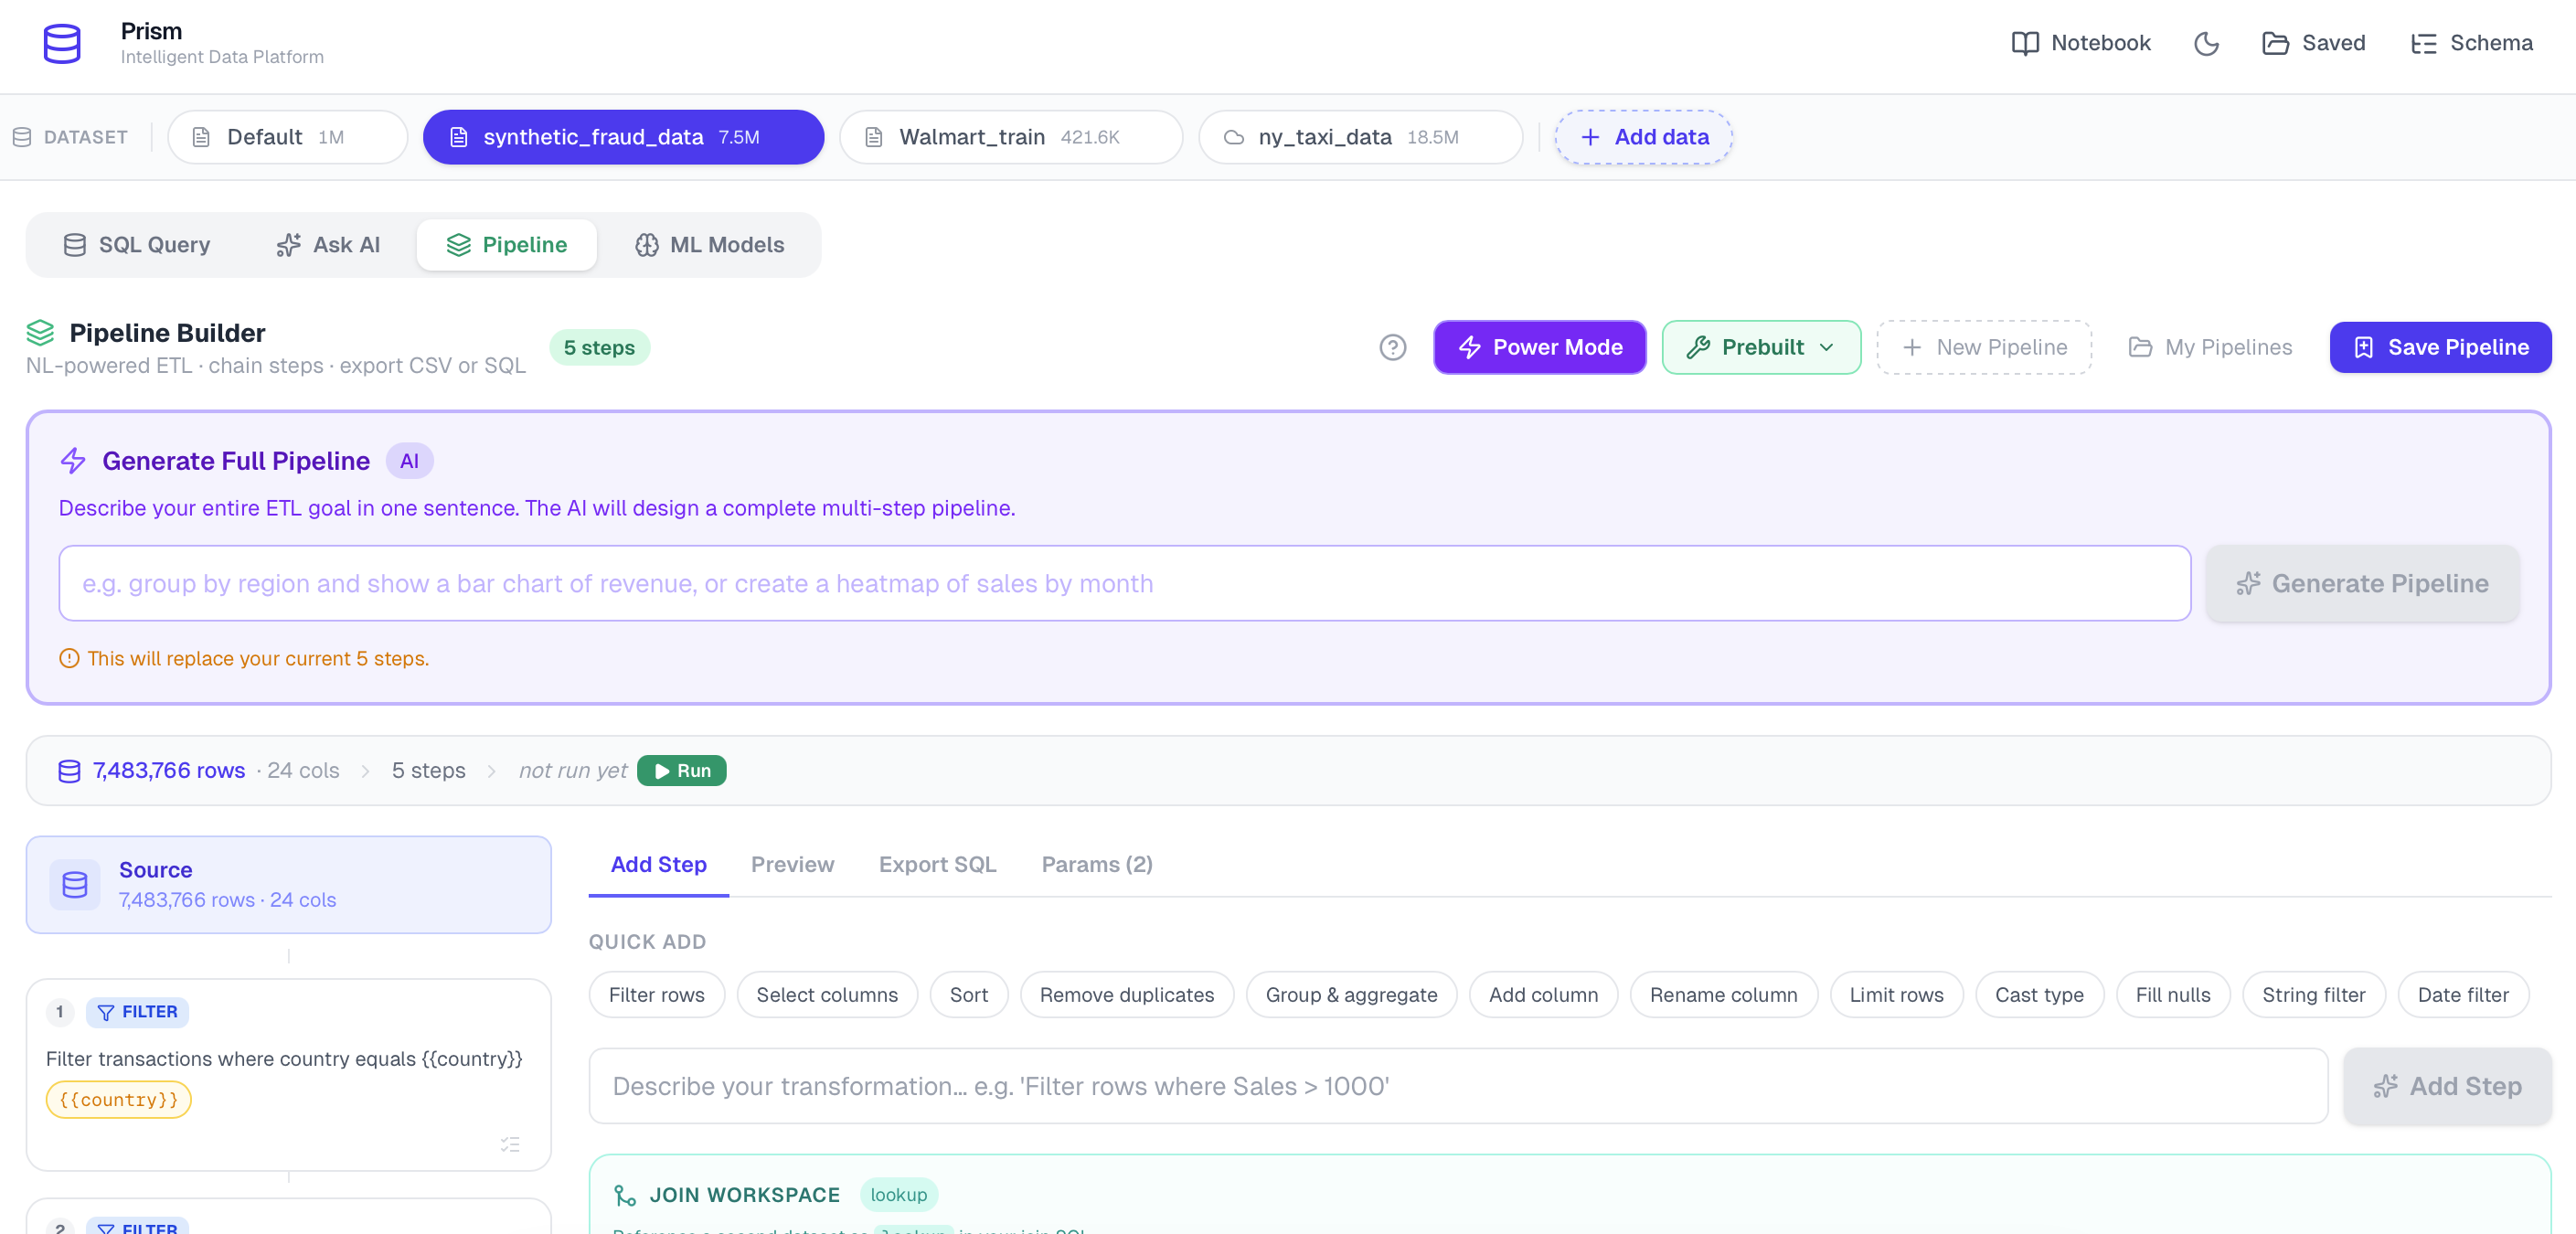This screenshot has width=2576, height=1234.
Task: Click the Generate Full Pipeline lightning icon
Action: pyautogui.click(x=73, y=461)
